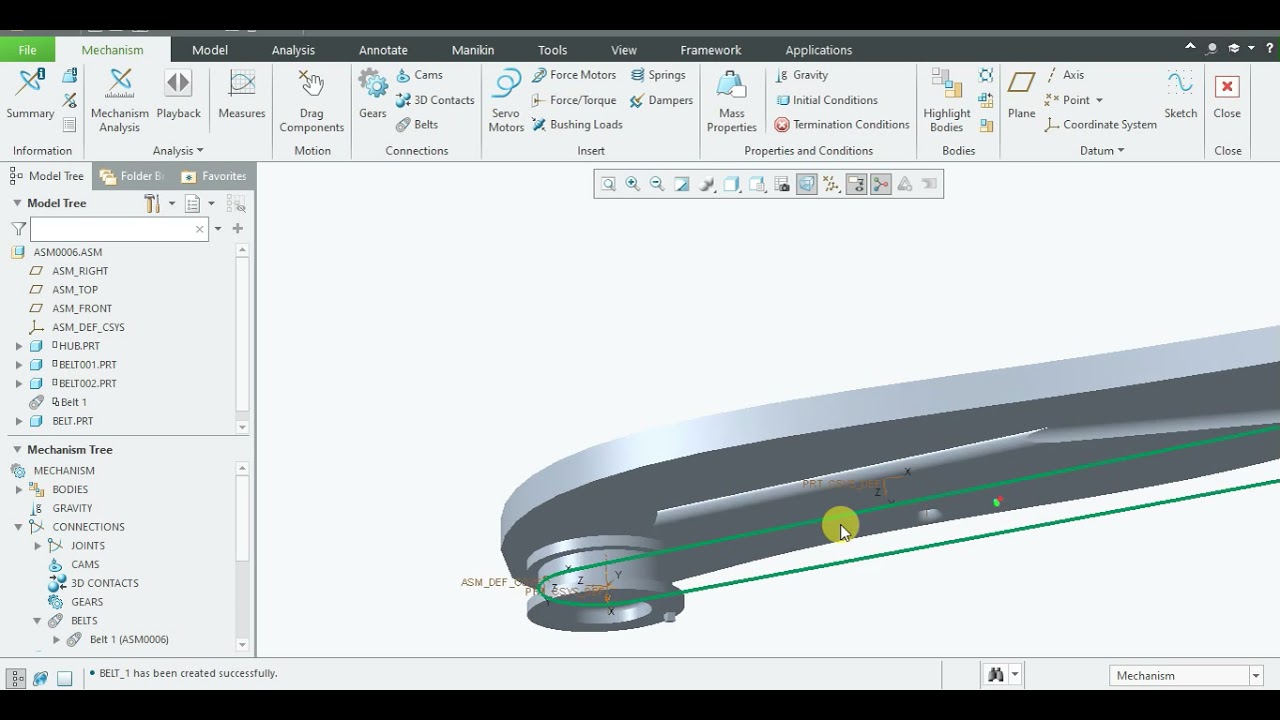Click the Cams connection tool
The image size is (1280, 720).
419,75
